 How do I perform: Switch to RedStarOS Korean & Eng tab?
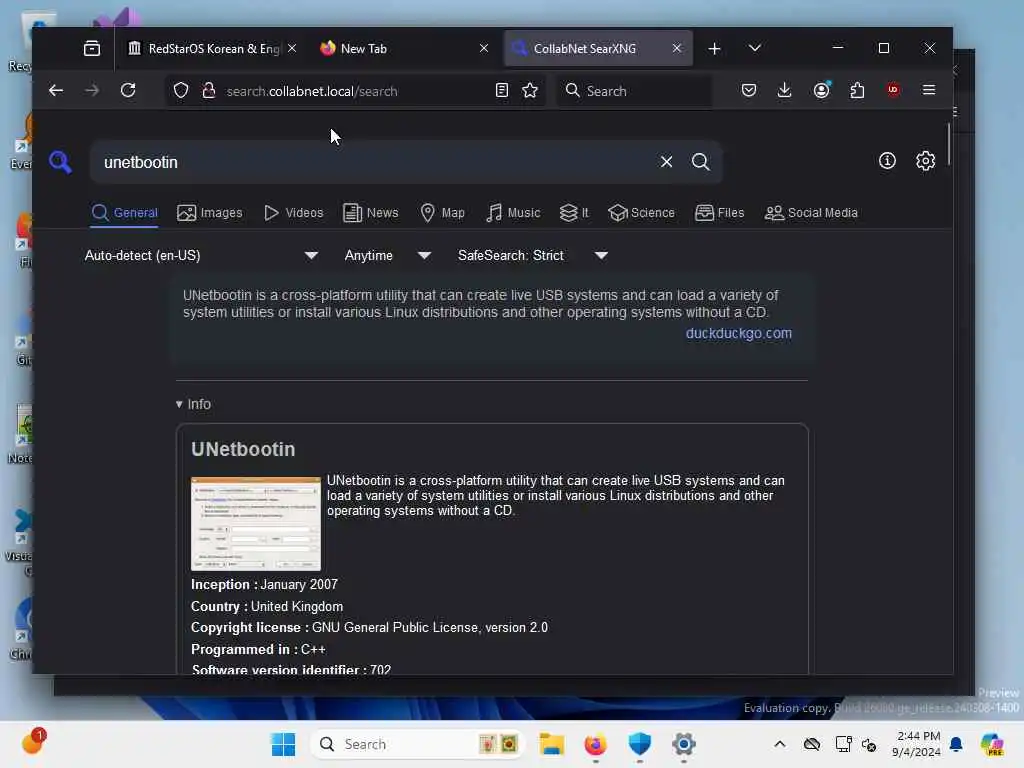coord(202,48)
